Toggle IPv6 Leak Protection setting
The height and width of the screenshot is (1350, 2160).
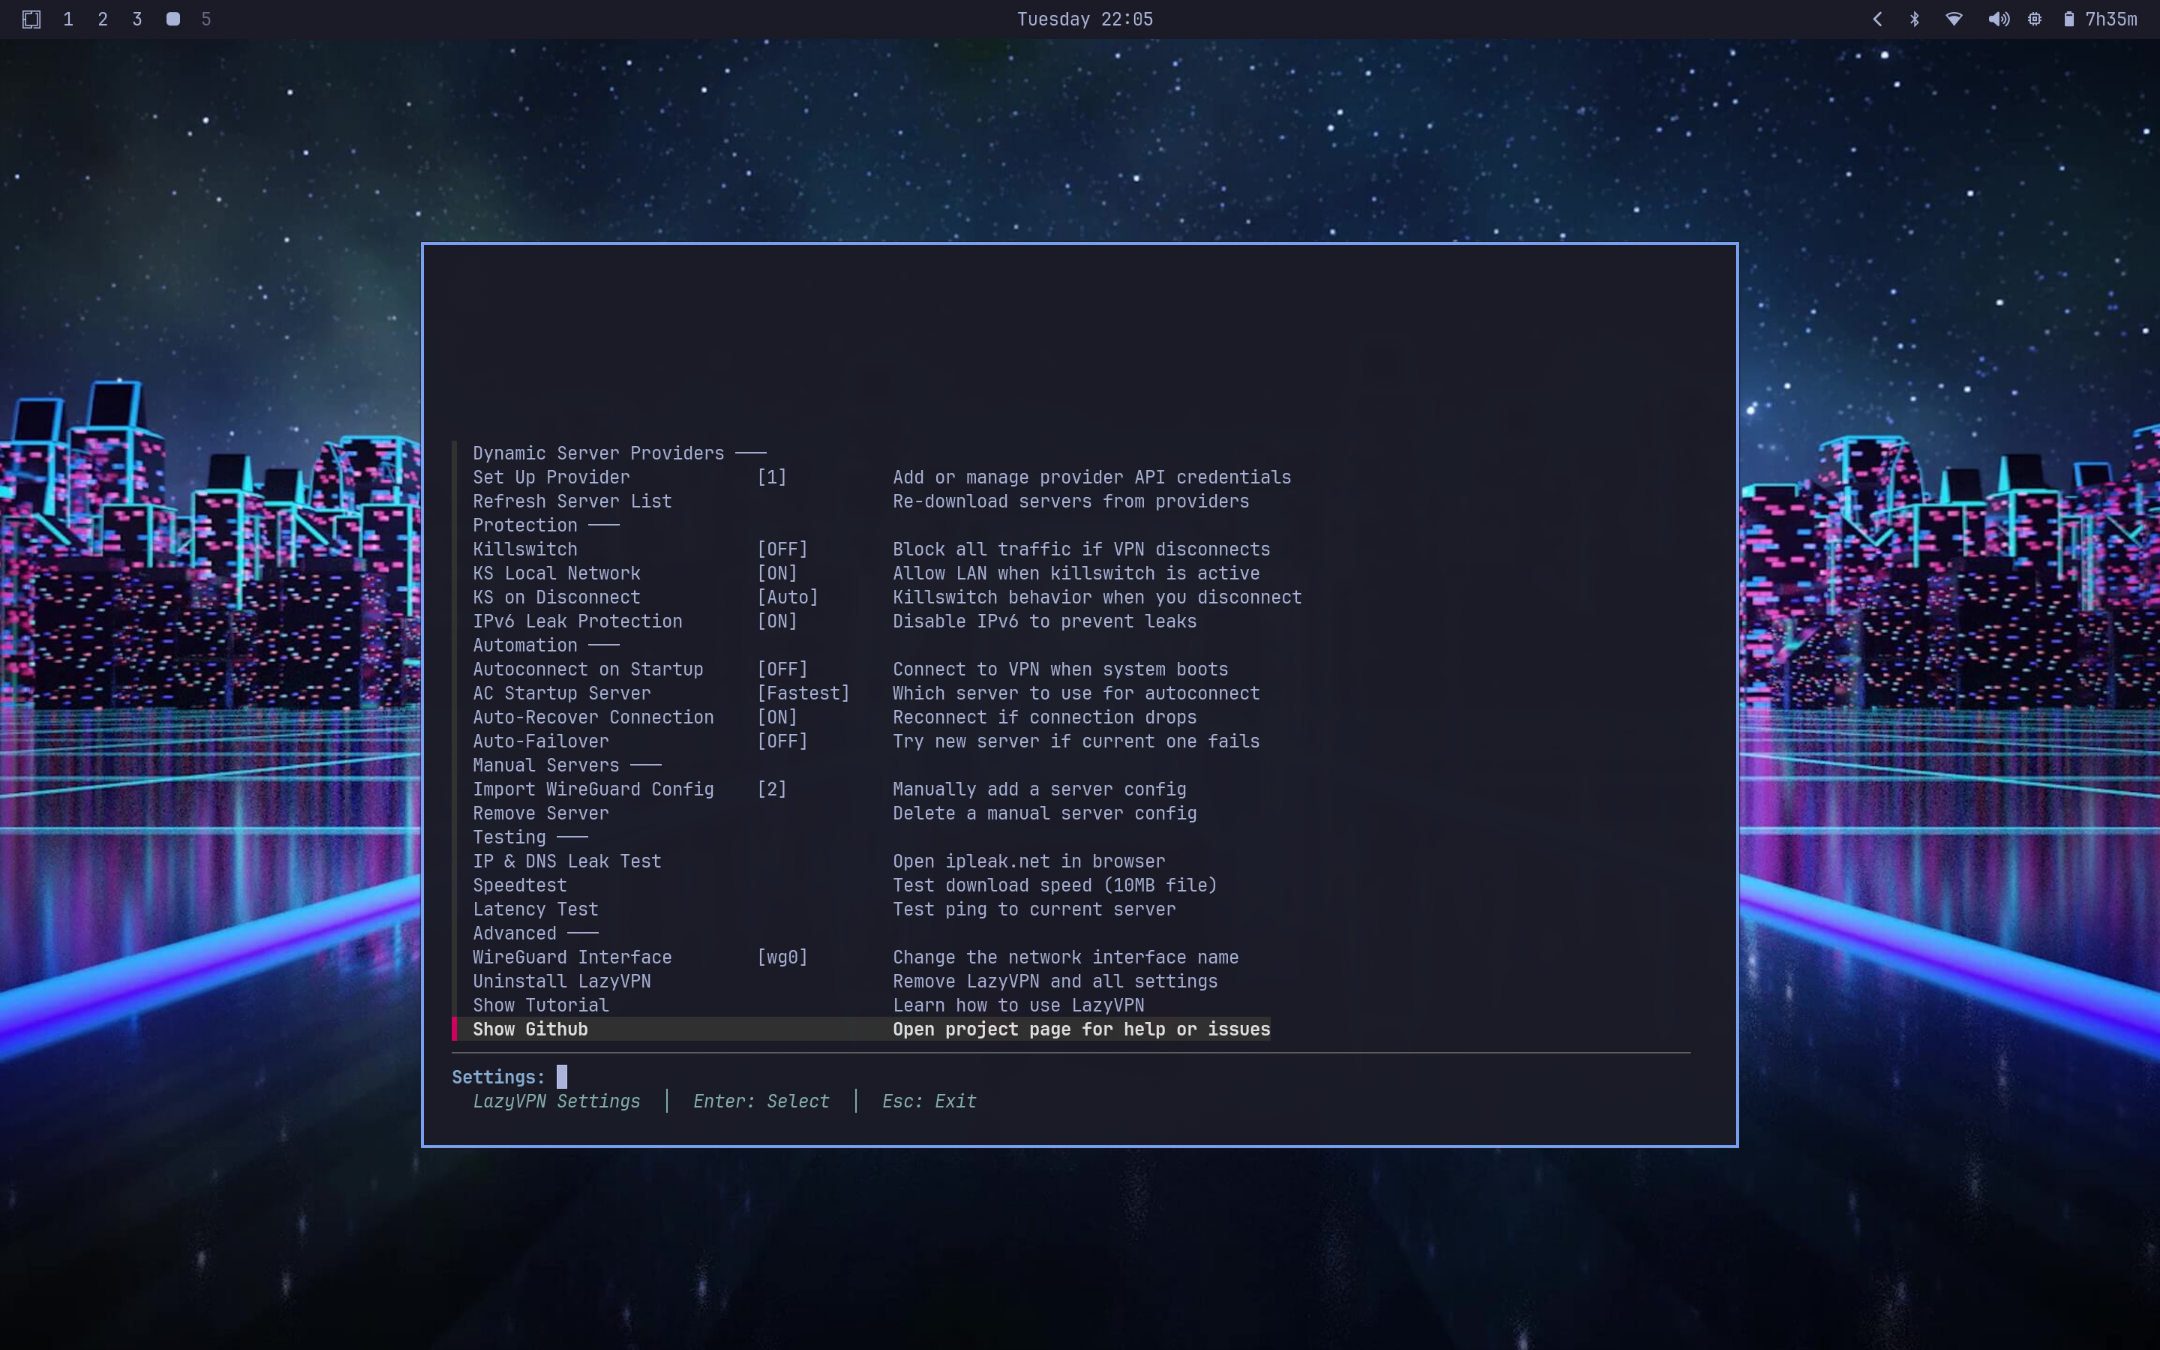click(577, 621)
